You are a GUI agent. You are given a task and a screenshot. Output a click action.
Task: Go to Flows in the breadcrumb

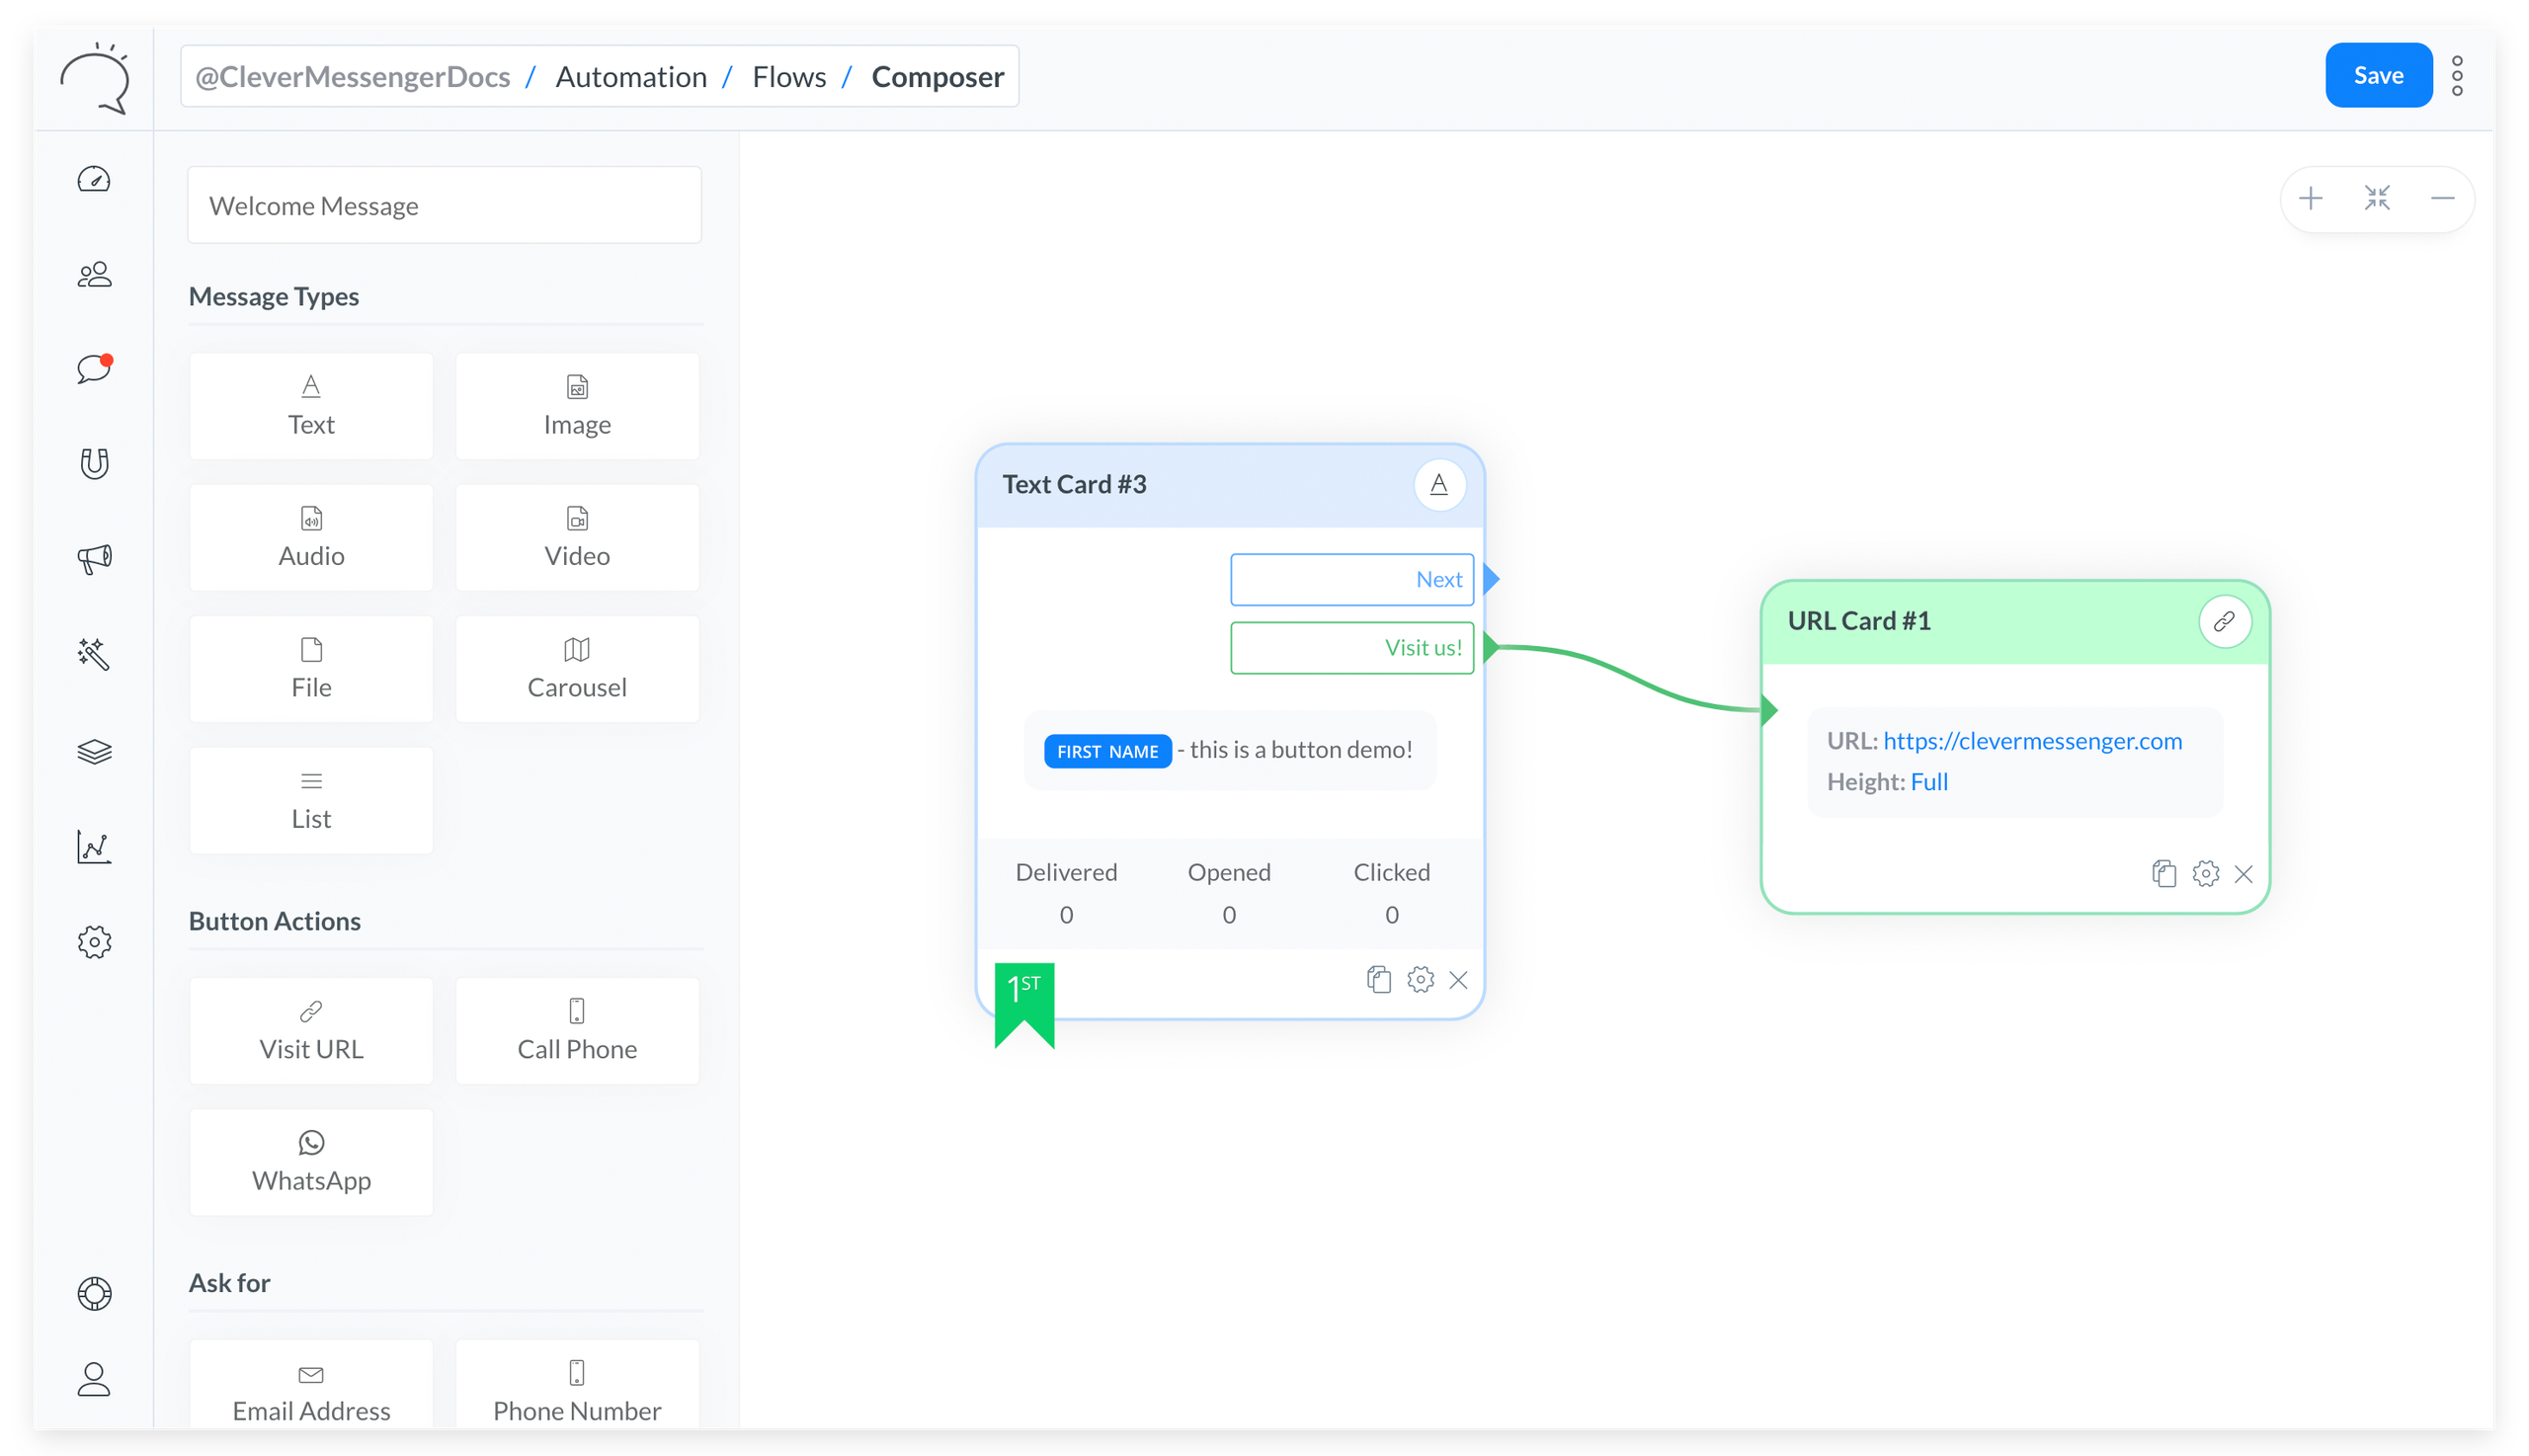[788, 77]
